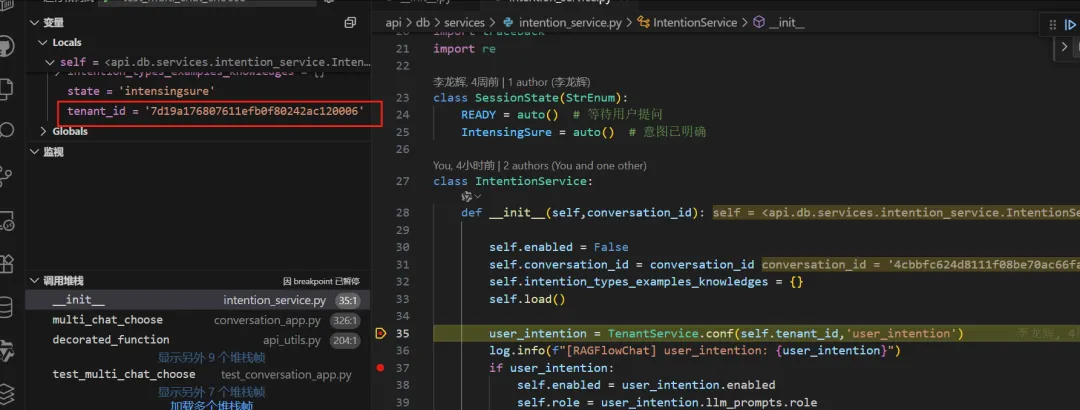Select state = 'intensingsure' variable row
This screenshot has width=1080, height=410.
[x=198, y=91]
